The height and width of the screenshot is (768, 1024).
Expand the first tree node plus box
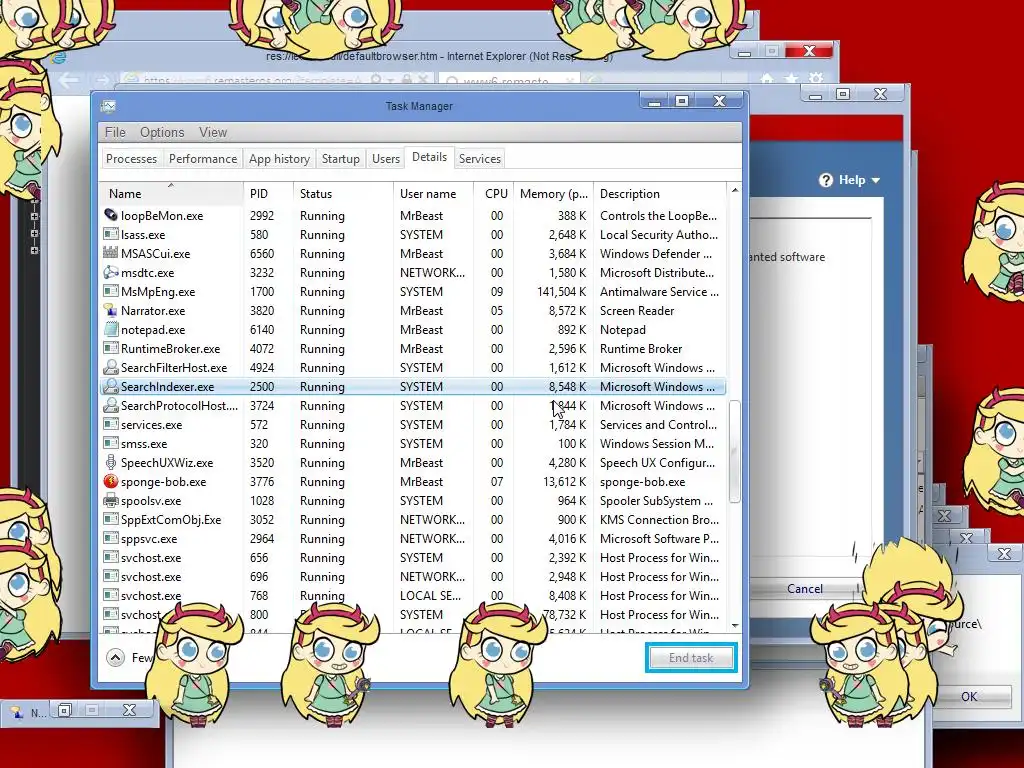[35, 216]
